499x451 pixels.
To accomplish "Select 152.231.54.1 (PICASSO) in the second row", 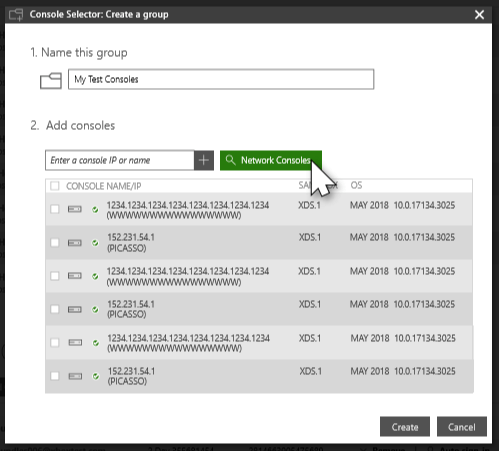I will (x=131, y=243).
